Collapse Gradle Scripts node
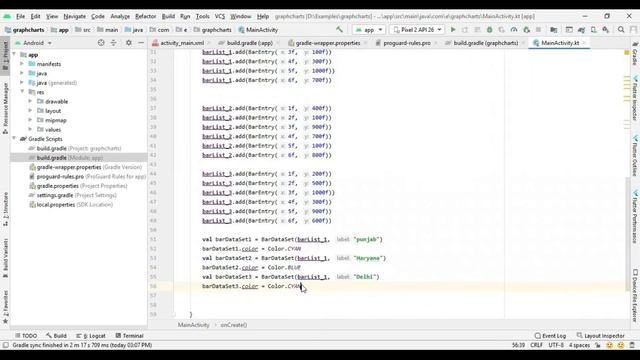This screenshot has width=640, height=360. click(x=14, y=139)
